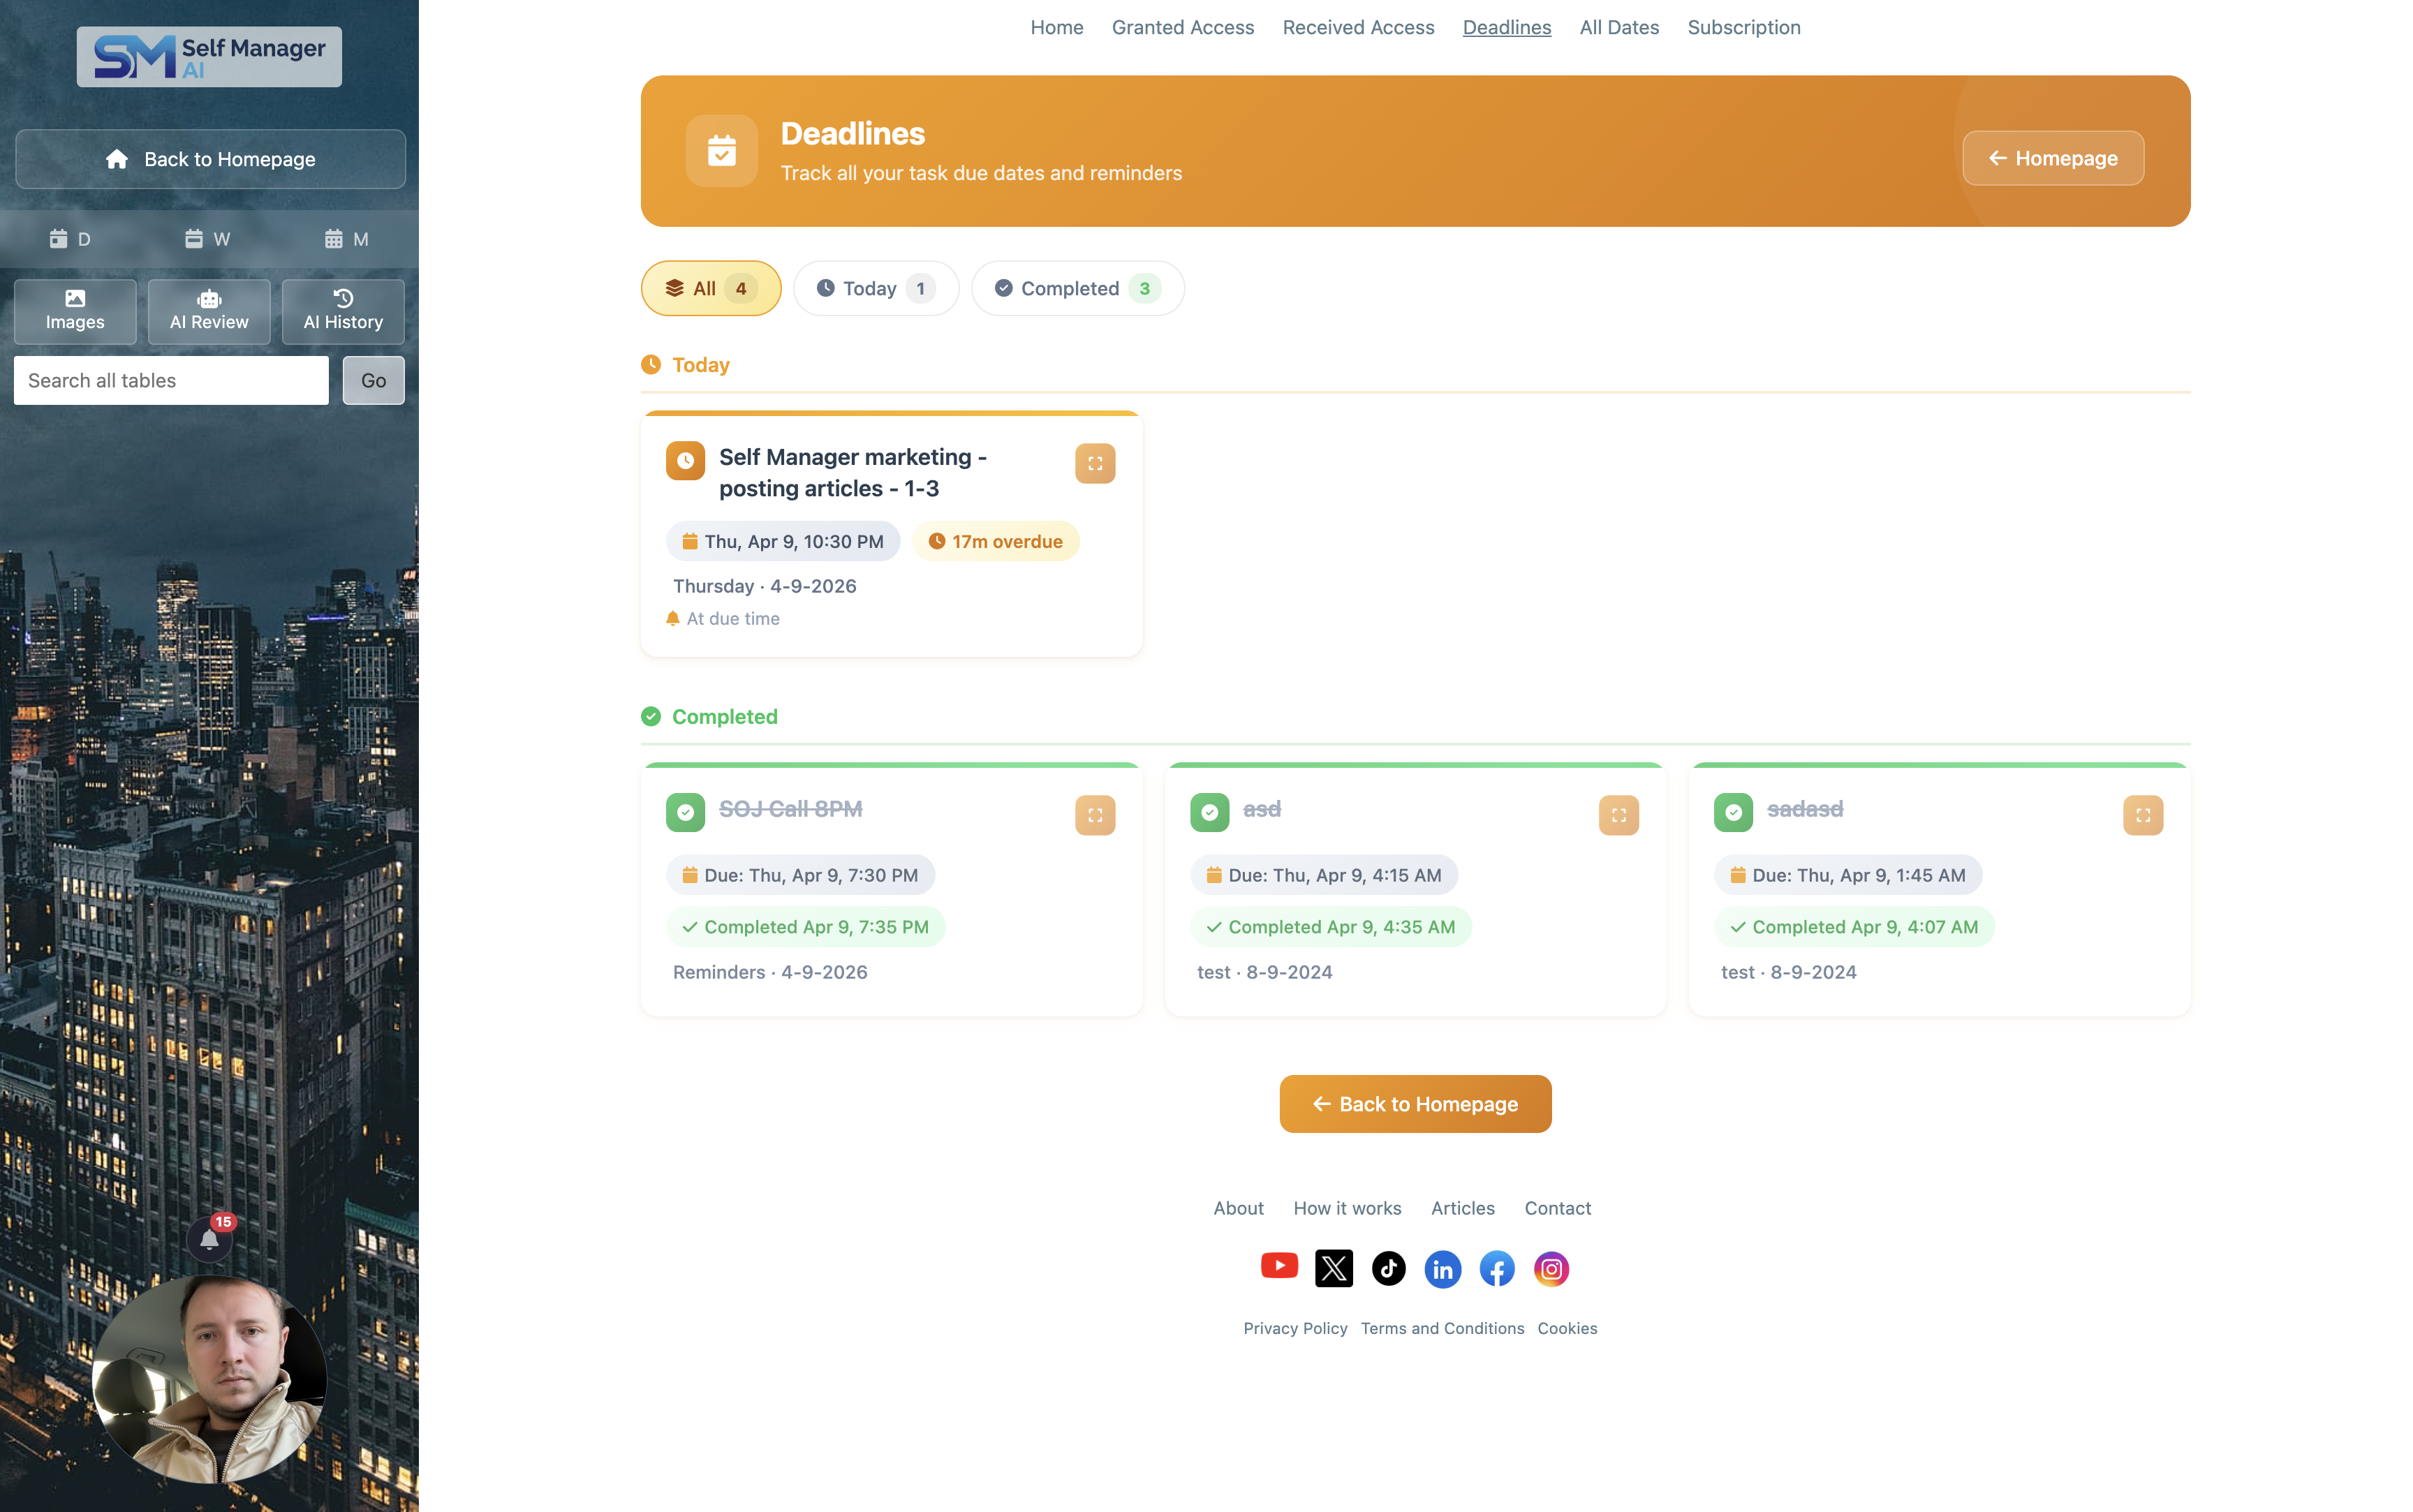Click Due: Thu, Apr 9, 4:15 AM chip
Image resolution: width=2413 pixels, height=1512 pixels.
point(1323,875)
